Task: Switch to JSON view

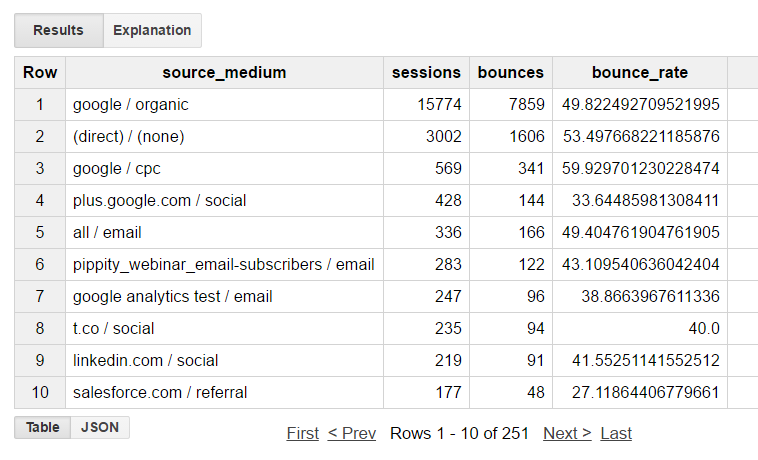Action: point(100,427)
